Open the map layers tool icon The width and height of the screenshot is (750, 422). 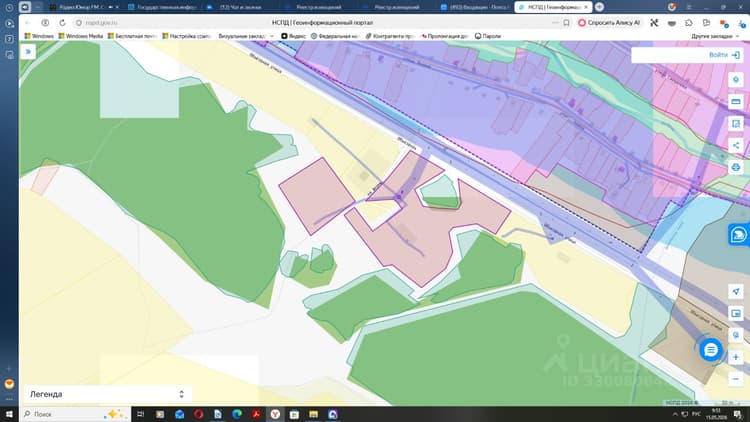click(x=736, y=79)
